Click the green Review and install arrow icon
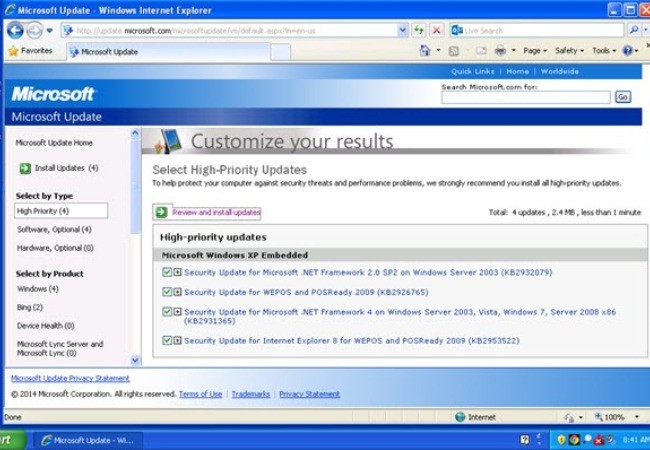Screen dimensions: 650x450 click(x=161, y=212)
